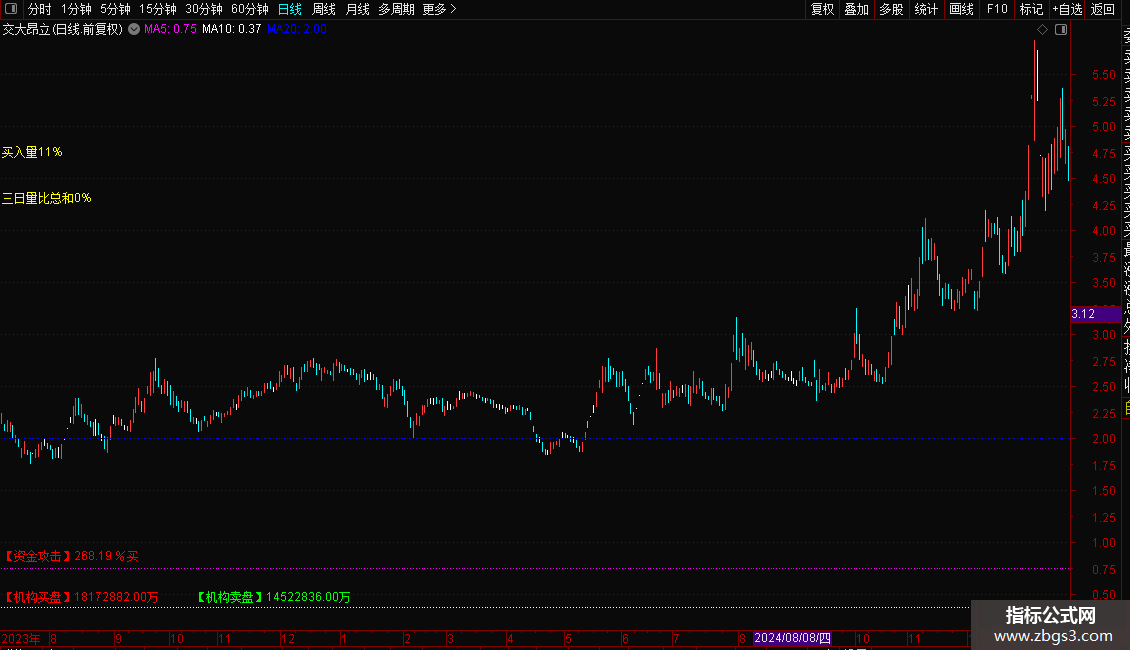Image resolution: width=1130 pixels, height=650 pixels.
Task: Open the indicator dropdown beside 交大昂立 title
Action: (x=134, y=29)
